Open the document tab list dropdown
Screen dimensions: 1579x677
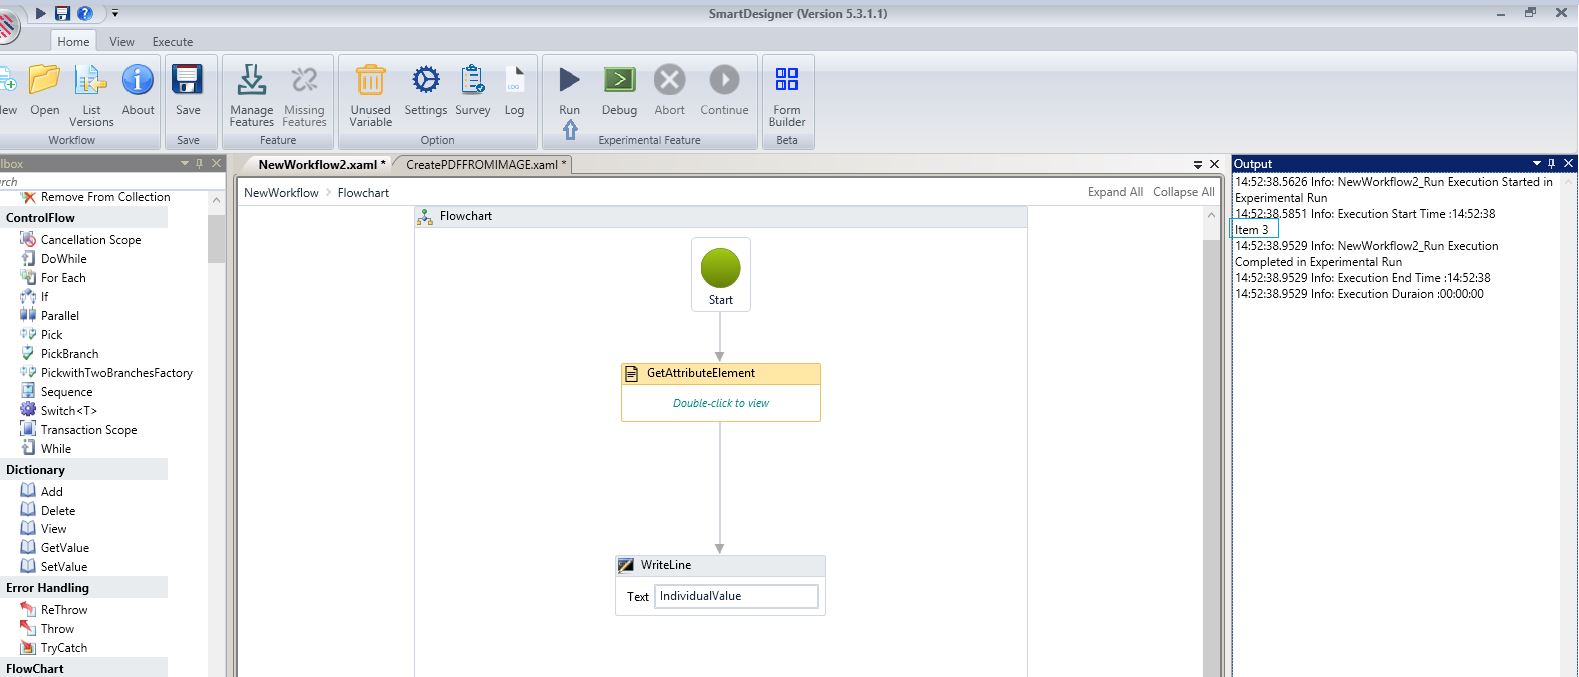click(x=1198, y=164)
